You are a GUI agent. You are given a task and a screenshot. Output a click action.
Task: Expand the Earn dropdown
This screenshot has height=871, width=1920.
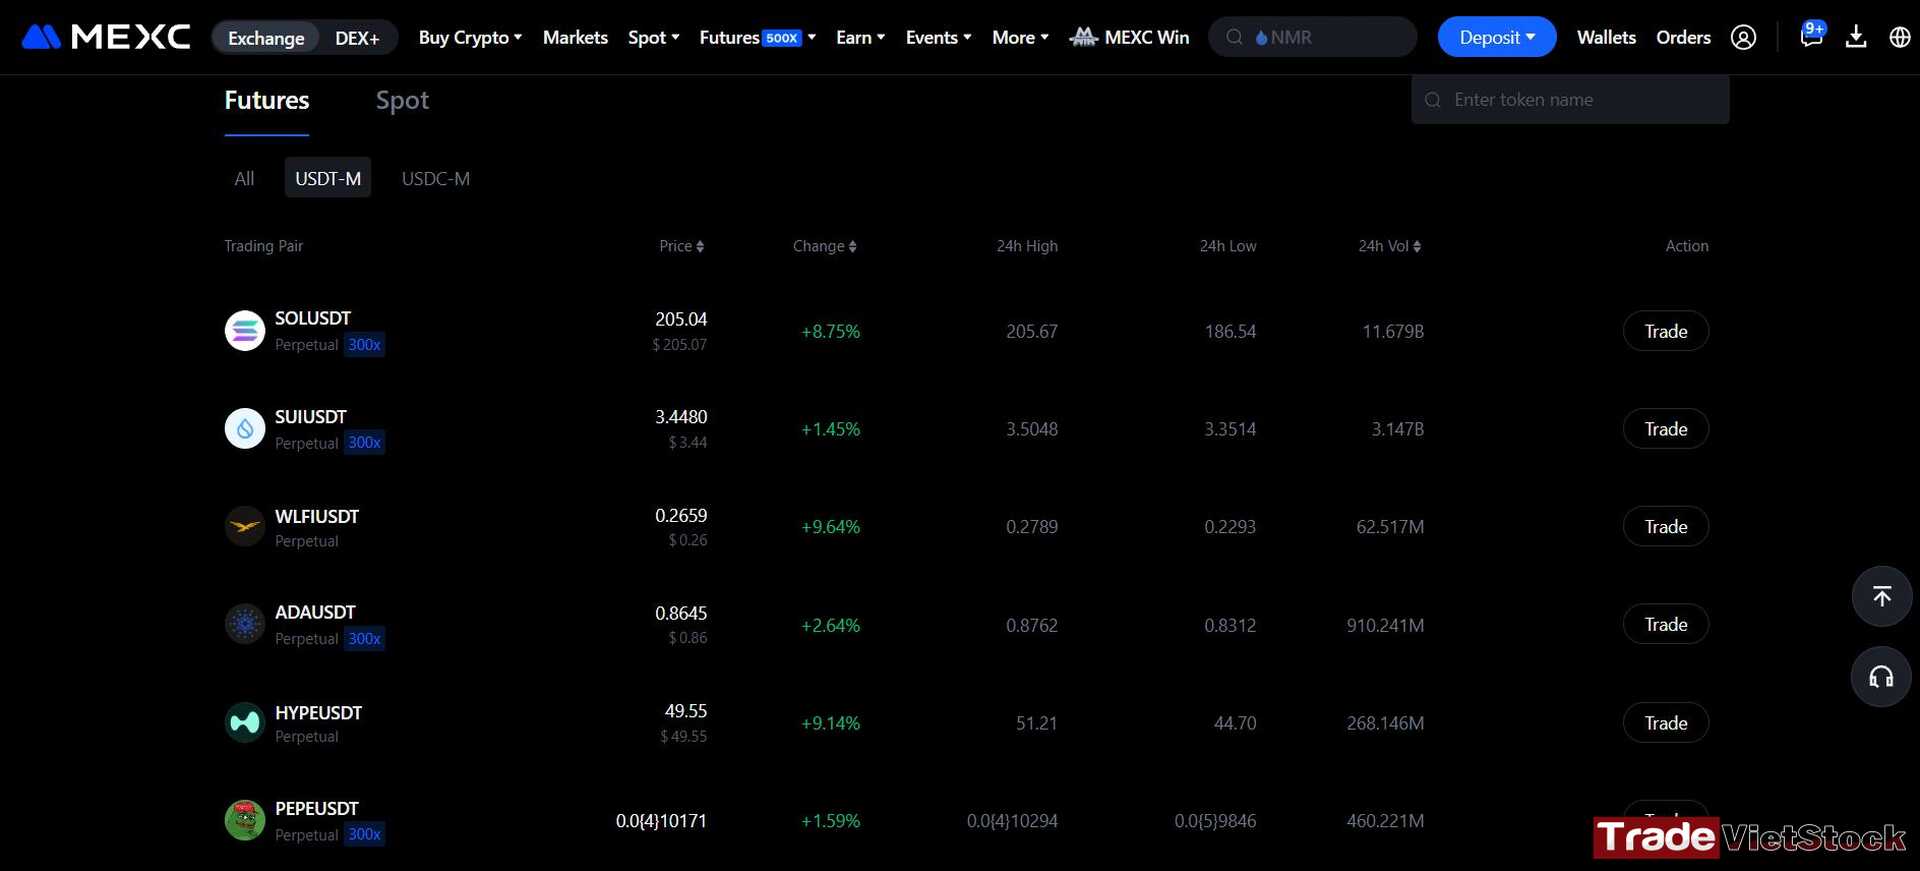(860, 37)
